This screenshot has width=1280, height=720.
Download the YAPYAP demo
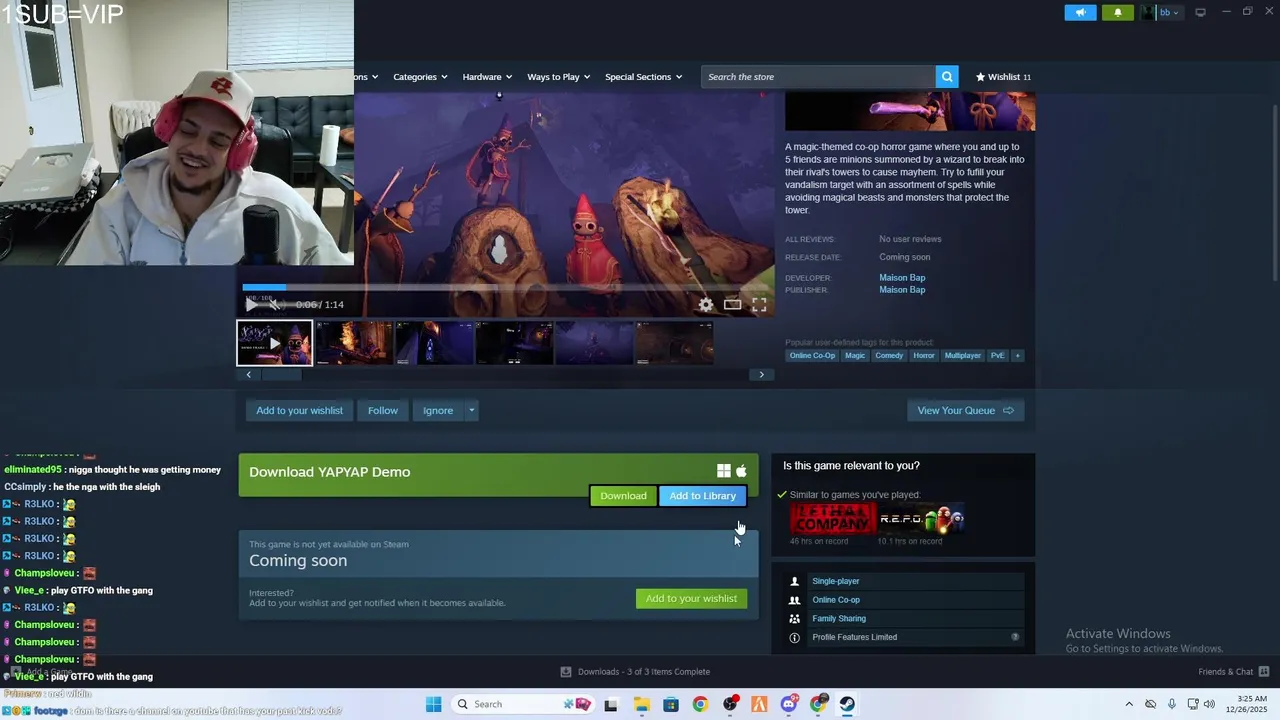click(x=623, y=496)
